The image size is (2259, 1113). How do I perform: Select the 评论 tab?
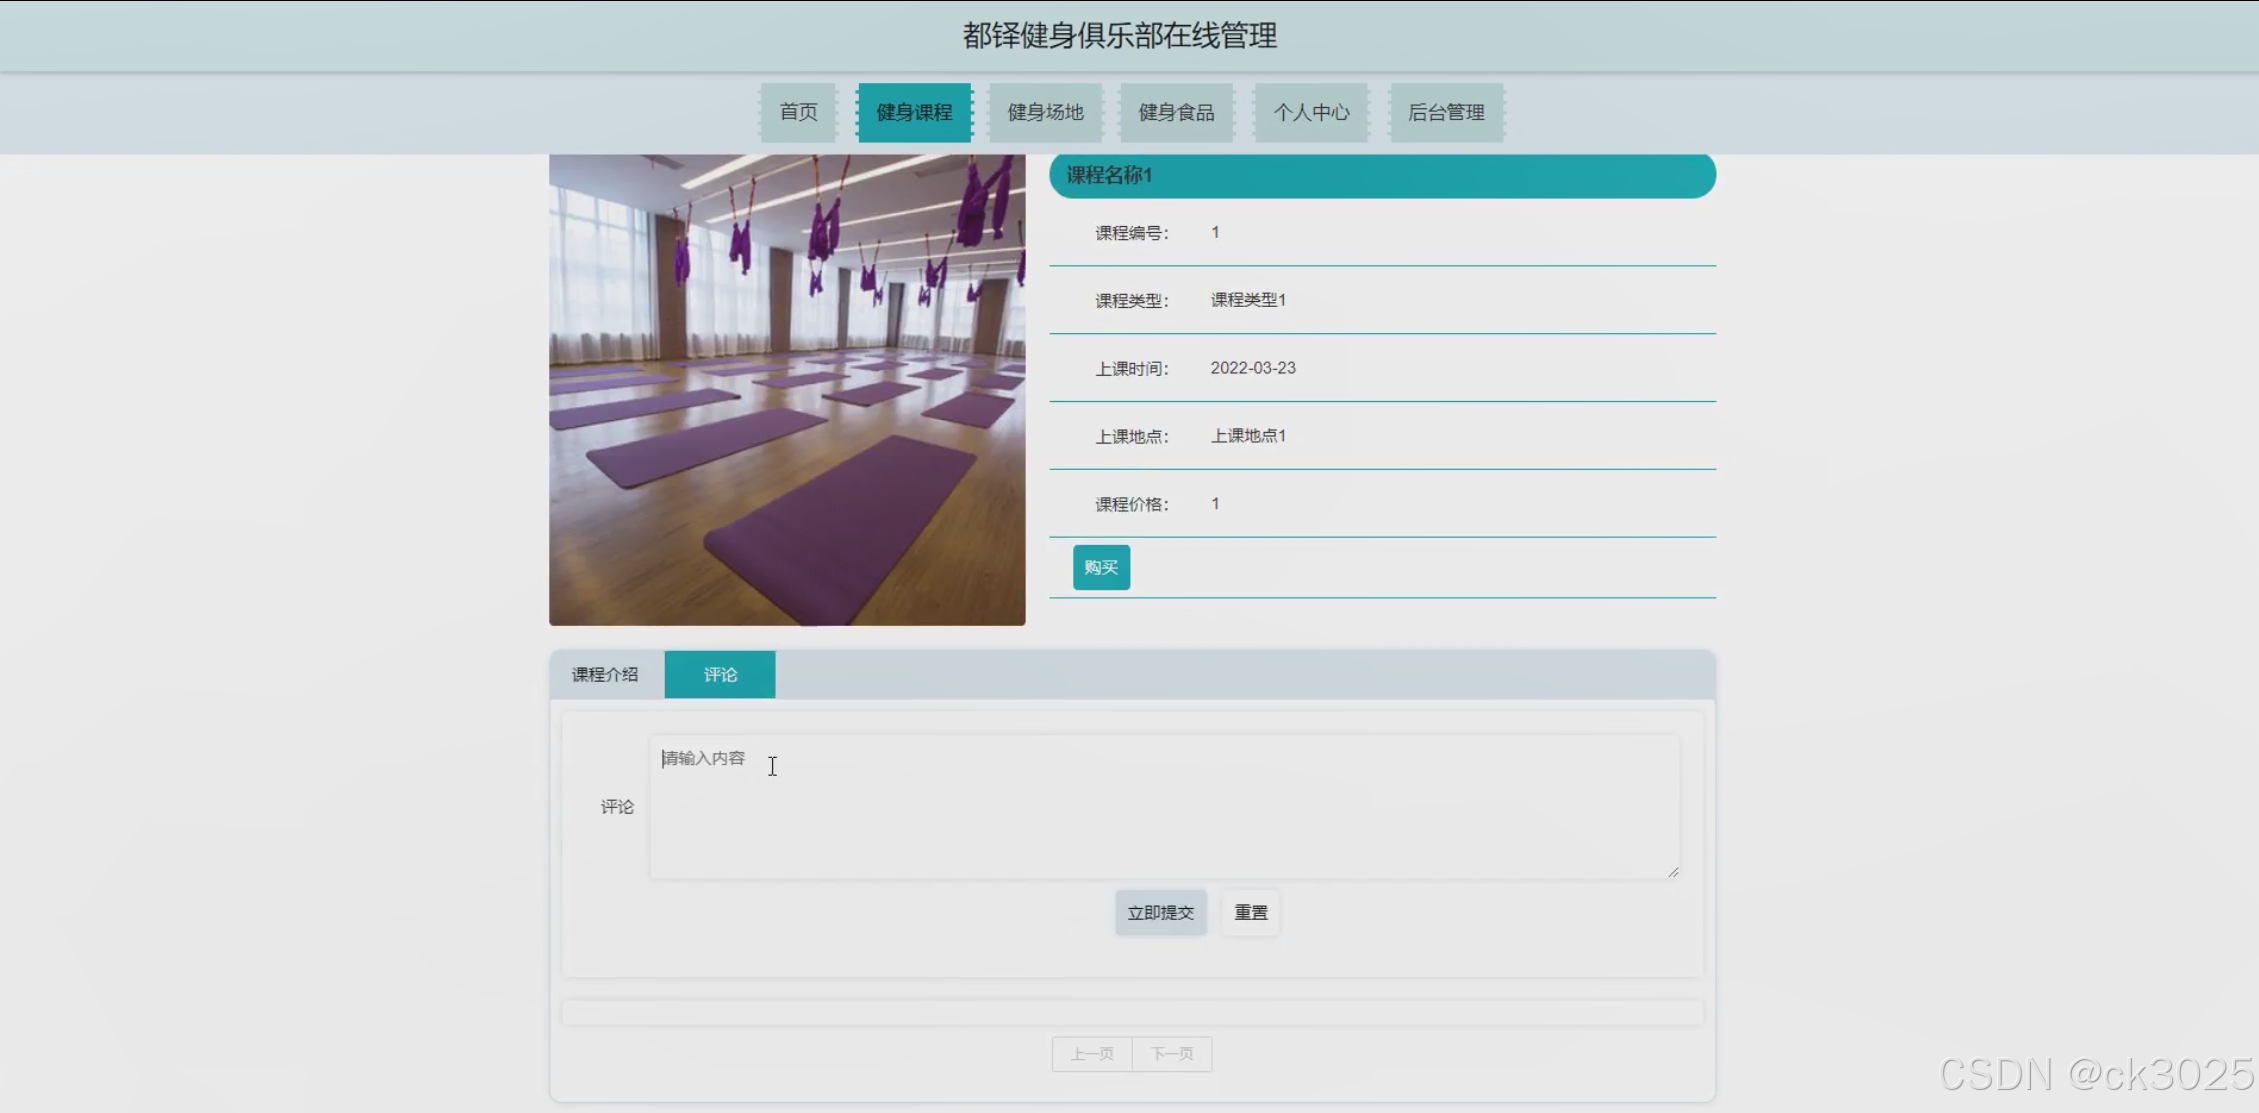720,674
